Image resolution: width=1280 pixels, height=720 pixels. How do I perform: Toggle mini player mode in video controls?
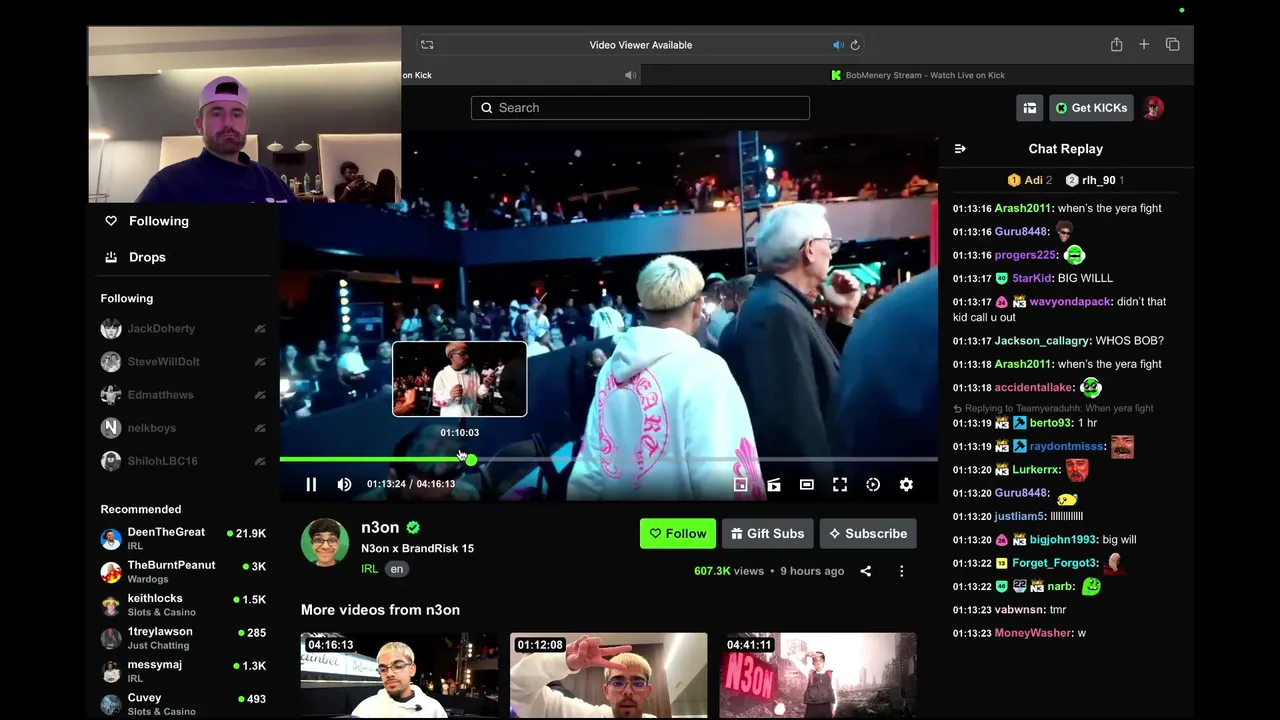pos(740,485)
